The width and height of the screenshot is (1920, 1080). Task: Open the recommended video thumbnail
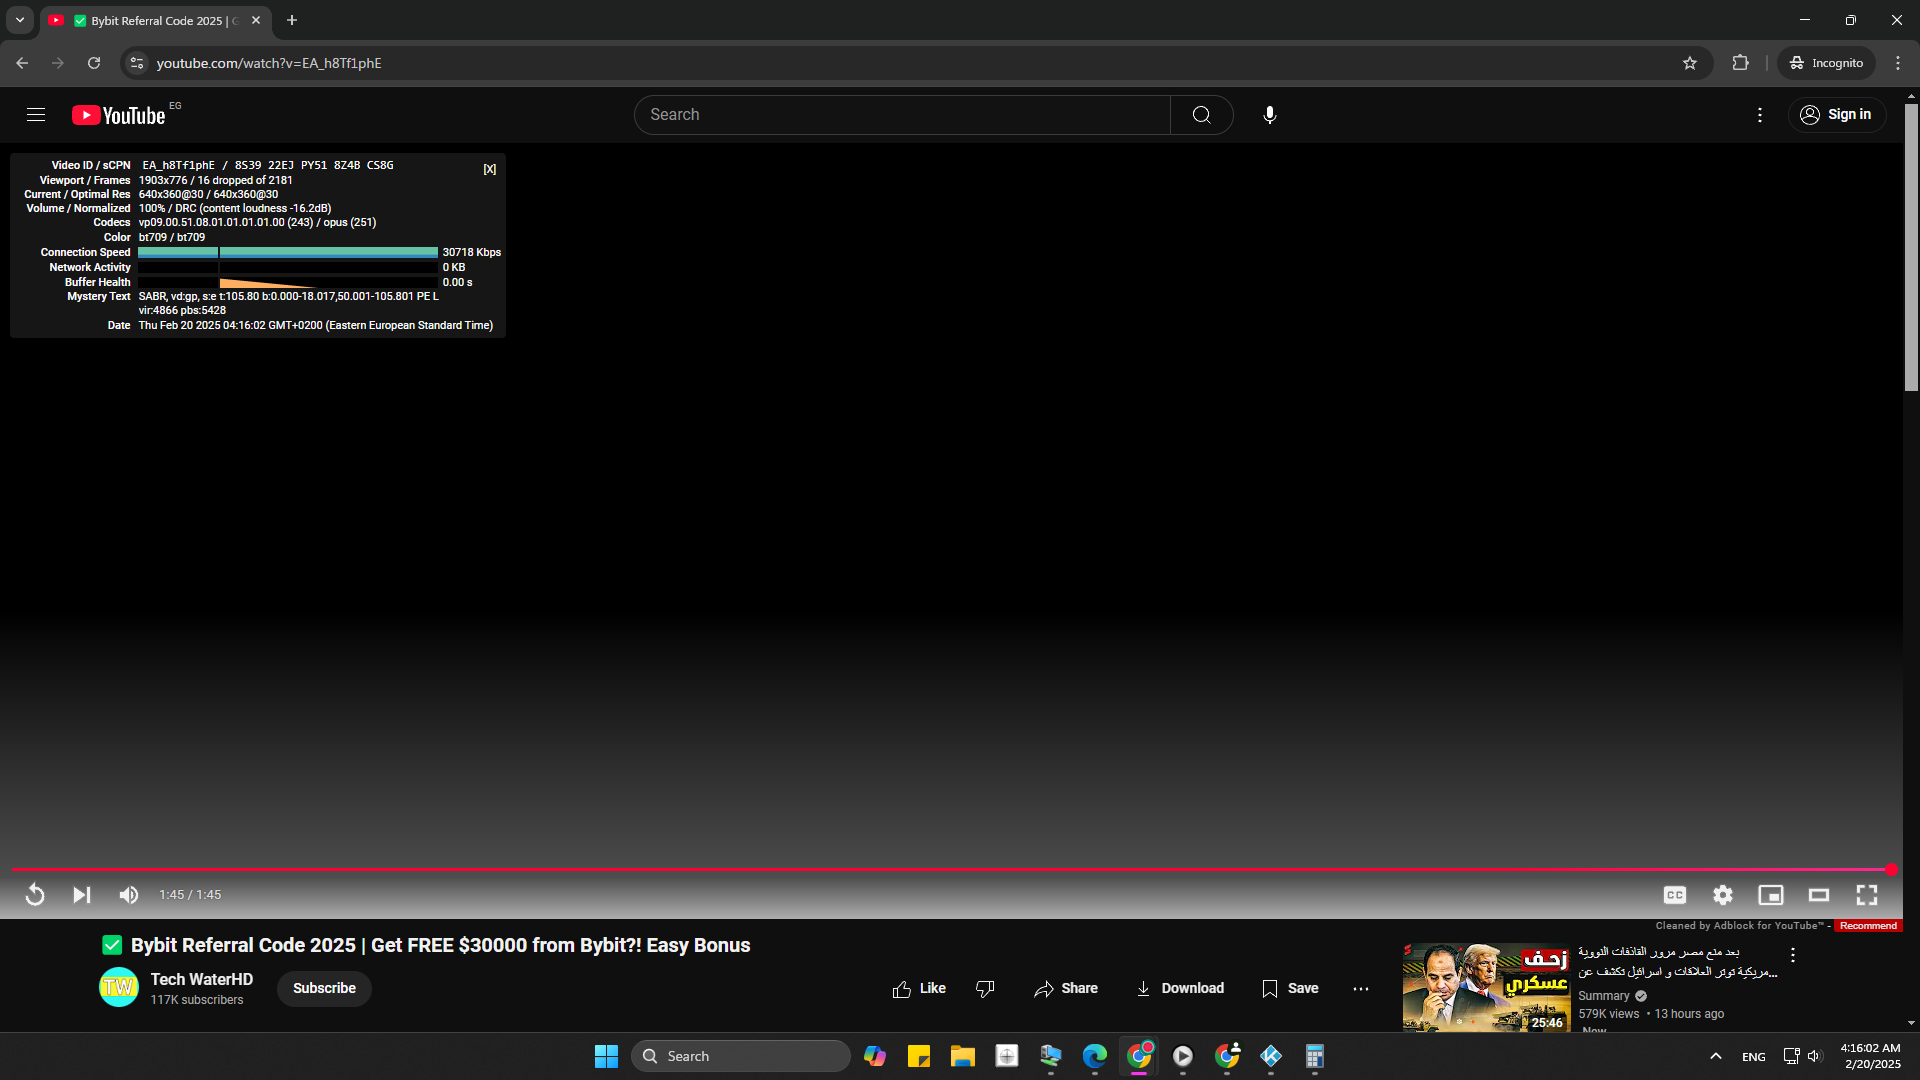click(x=1486, y=987)
